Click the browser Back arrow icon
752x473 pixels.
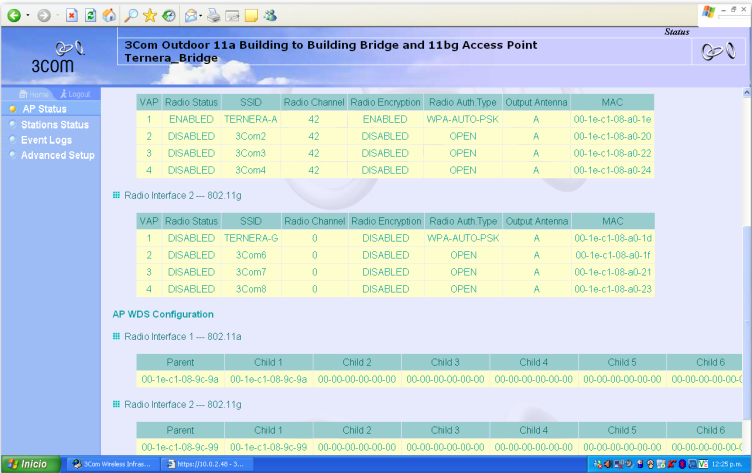click(x=13, y=15)
